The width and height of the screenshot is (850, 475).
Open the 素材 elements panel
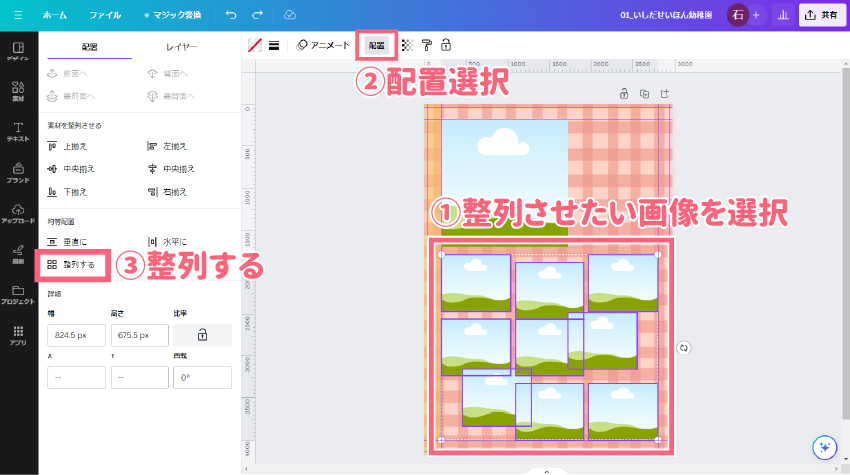point(18,92)
